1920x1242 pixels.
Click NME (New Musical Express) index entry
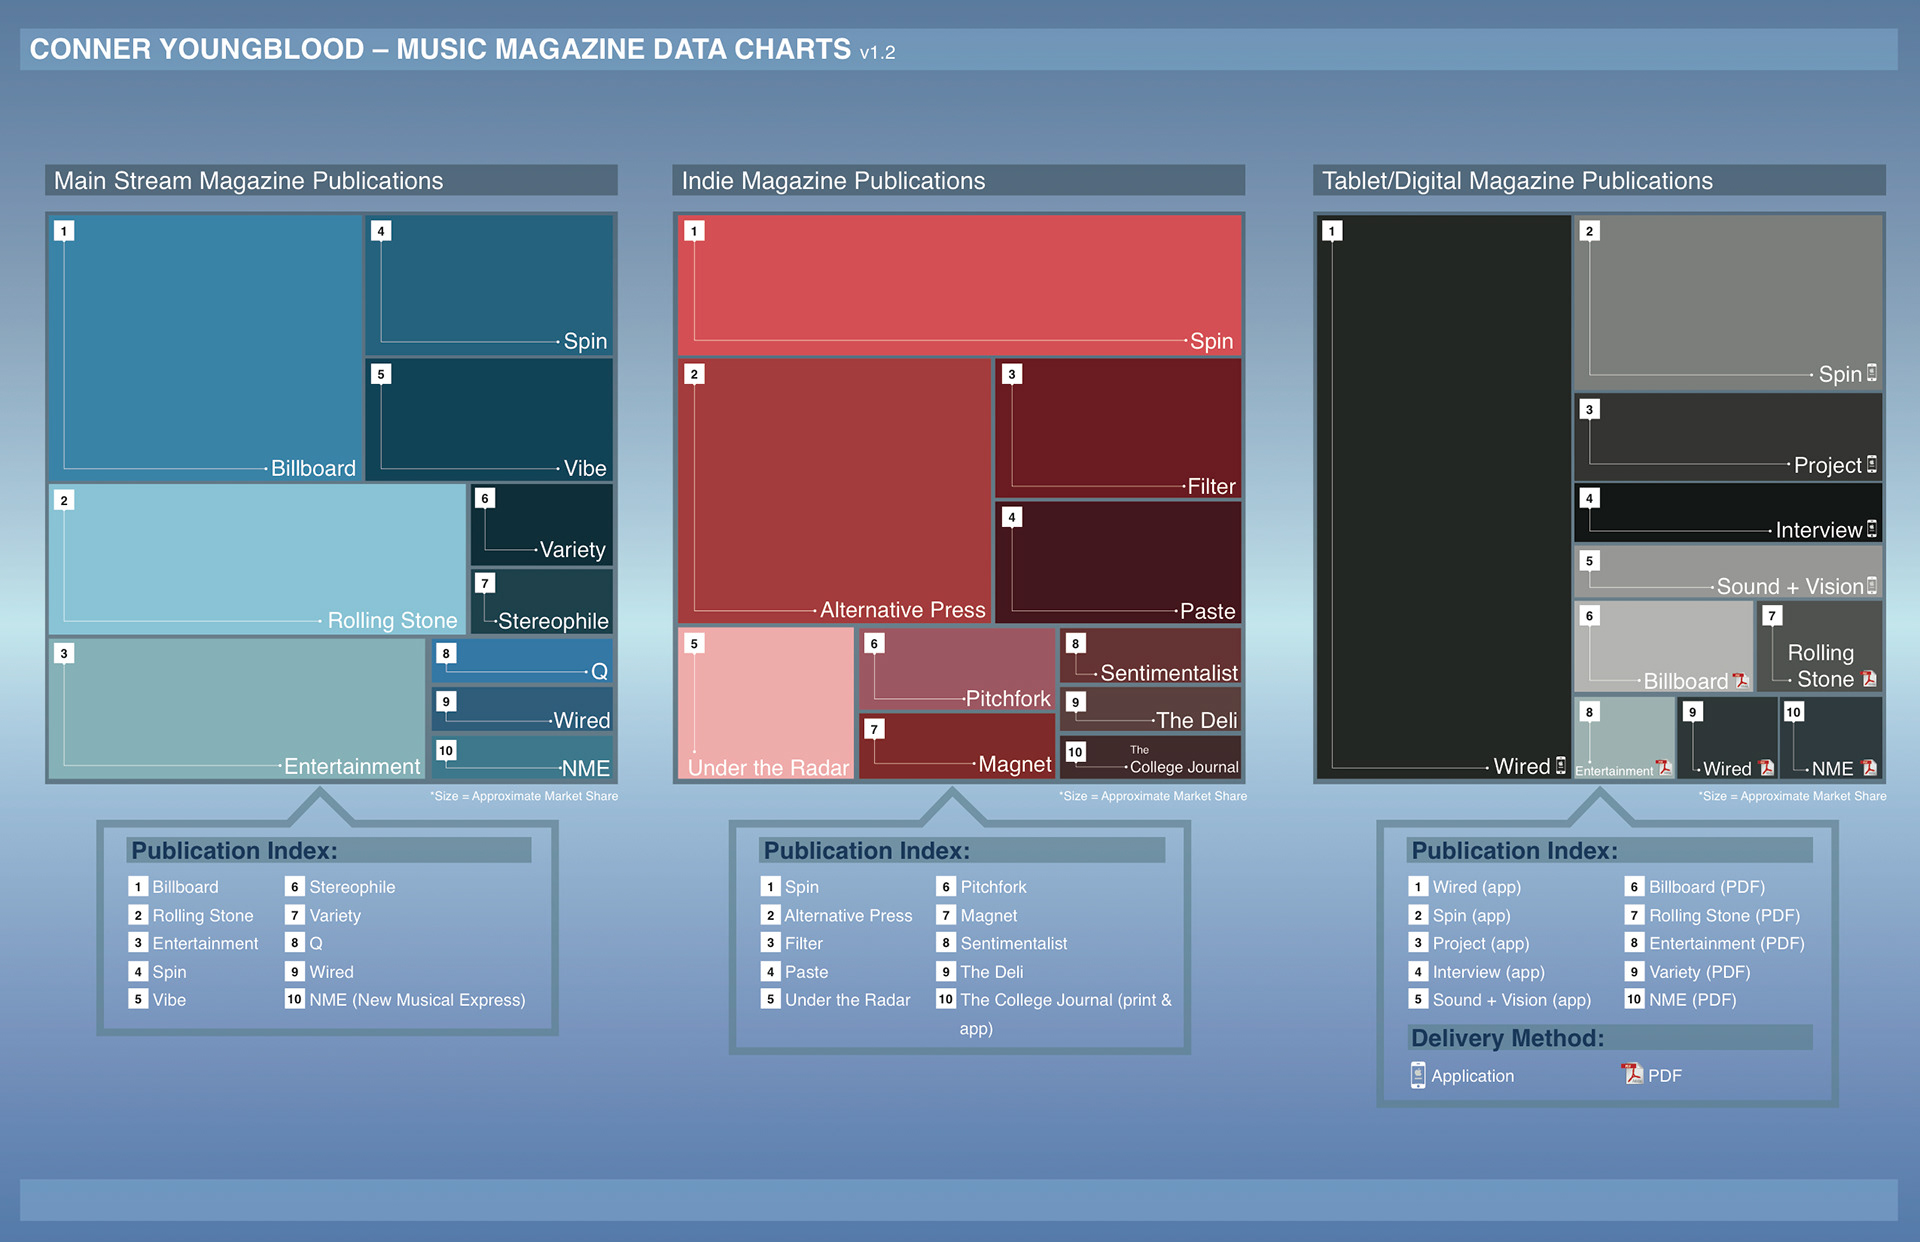click(416, 1000)
